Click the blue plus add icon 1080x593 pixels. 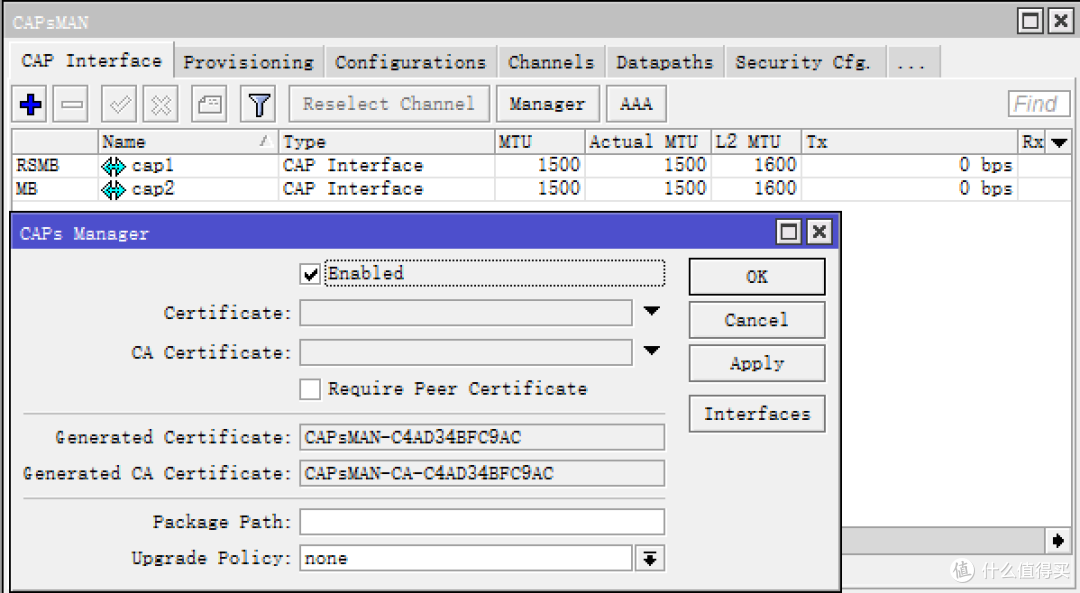click(31, 104)
